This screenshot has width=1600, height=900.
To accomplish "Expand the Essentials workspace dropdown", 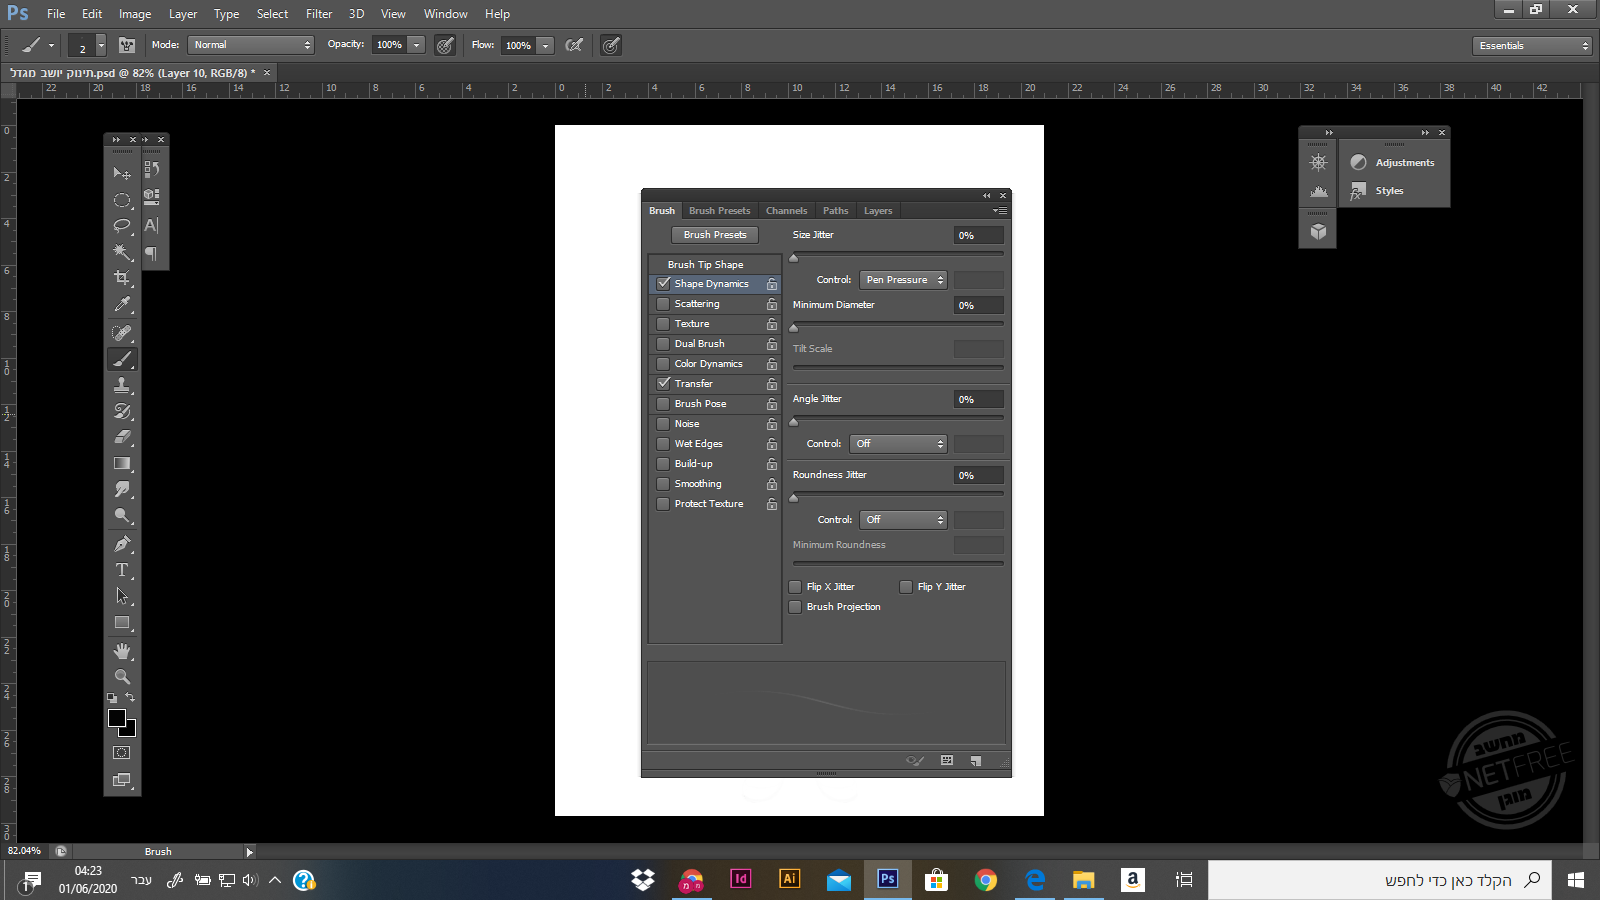I will tap(1532, 46).
